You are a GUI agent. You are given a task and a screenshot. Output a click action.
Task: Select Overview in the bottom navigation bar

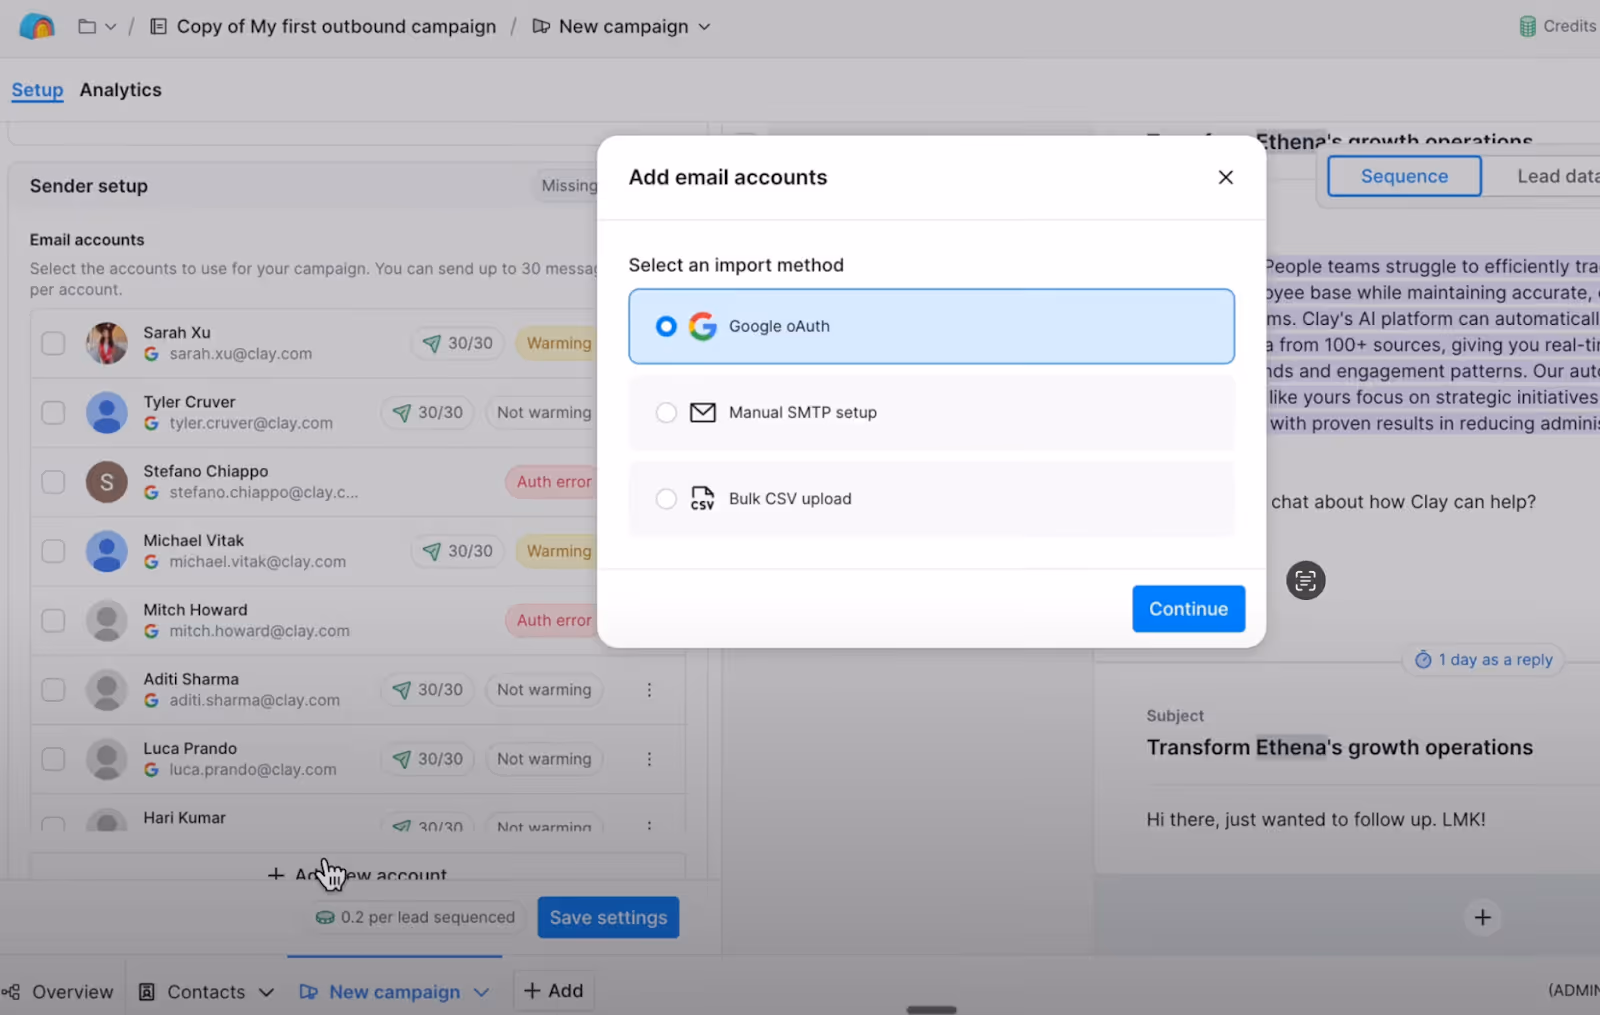coord(60,991)
